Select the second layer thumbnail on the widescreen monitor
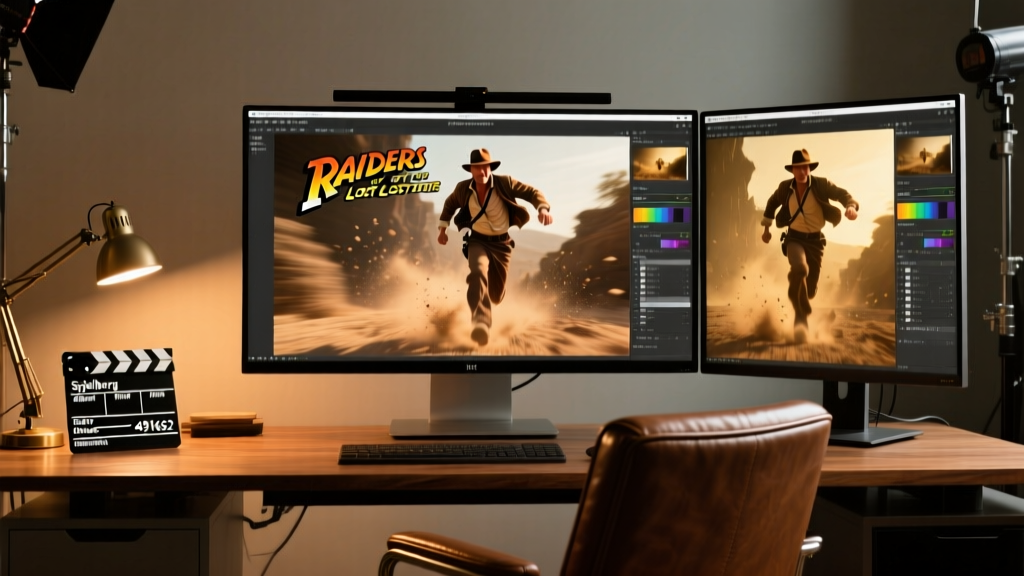 (643, 275)
